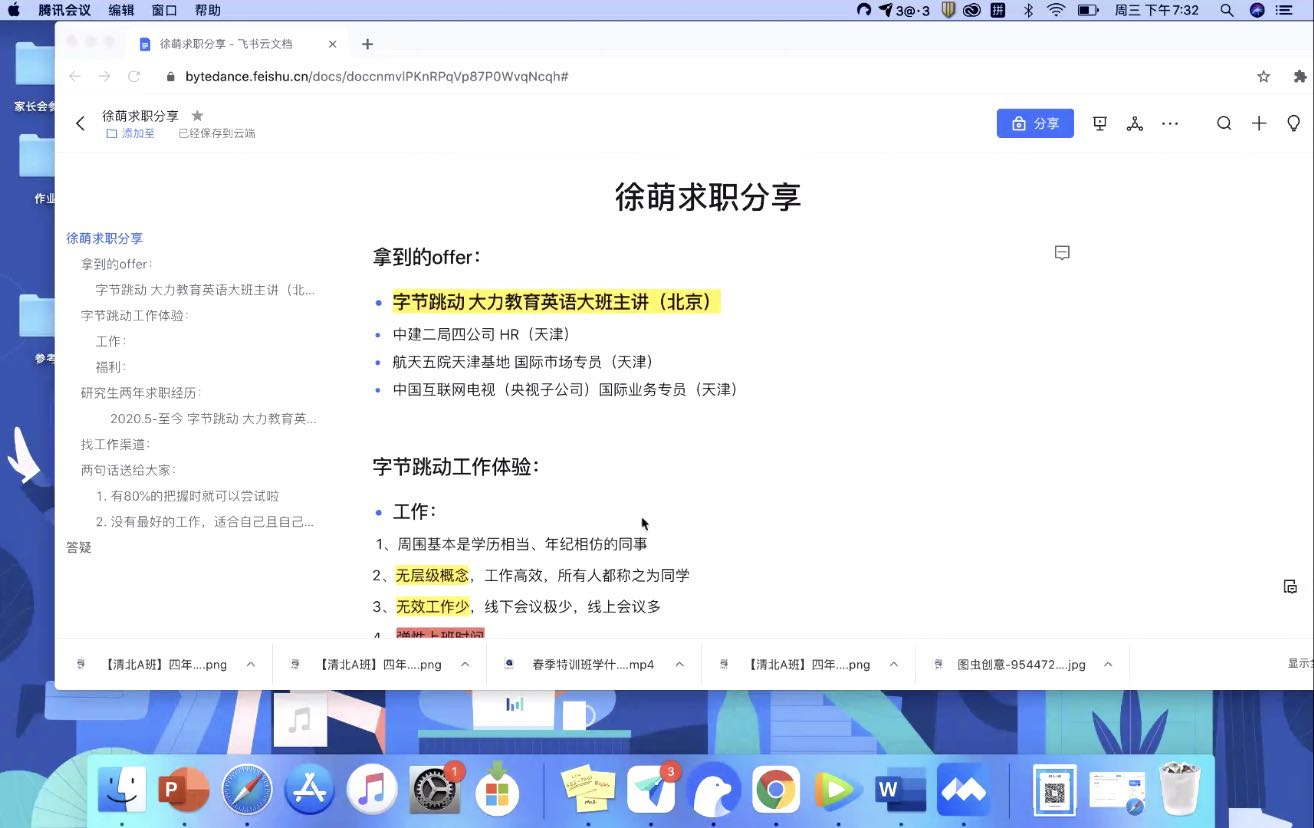Click the mind-map structure icon beside 分享
1314x828 pixels.
[1134, 123]
